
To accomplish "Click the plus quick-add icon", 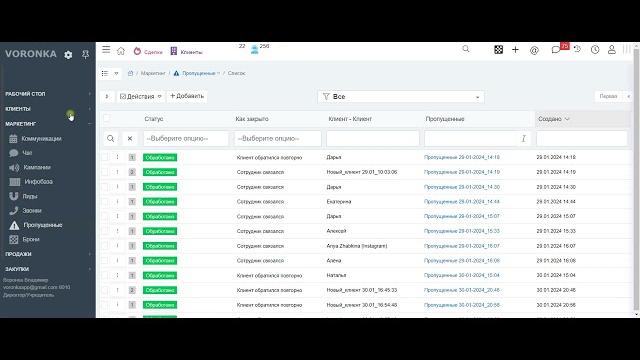I will point(515,50).
